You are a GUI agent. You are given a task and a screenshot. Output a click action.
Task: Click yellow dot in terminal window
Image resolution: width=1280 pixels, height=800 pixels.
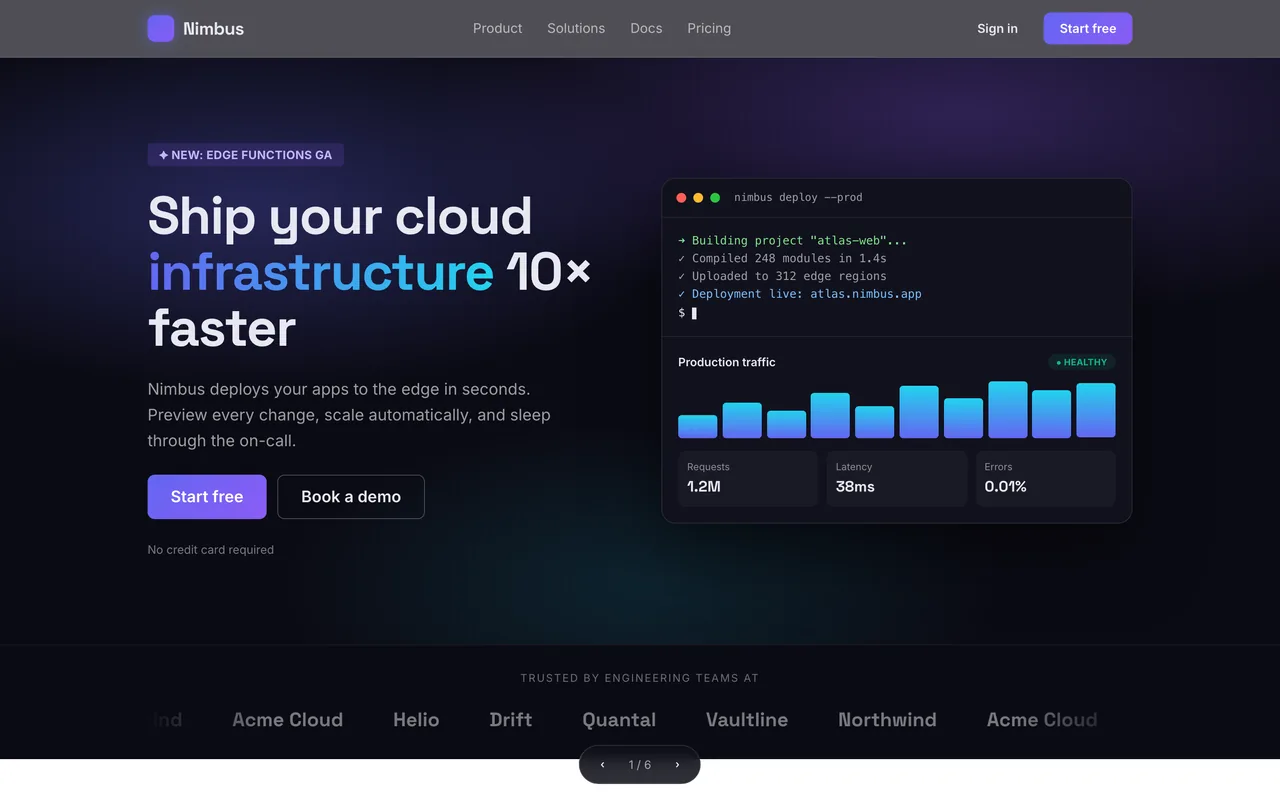coord(698,198)
